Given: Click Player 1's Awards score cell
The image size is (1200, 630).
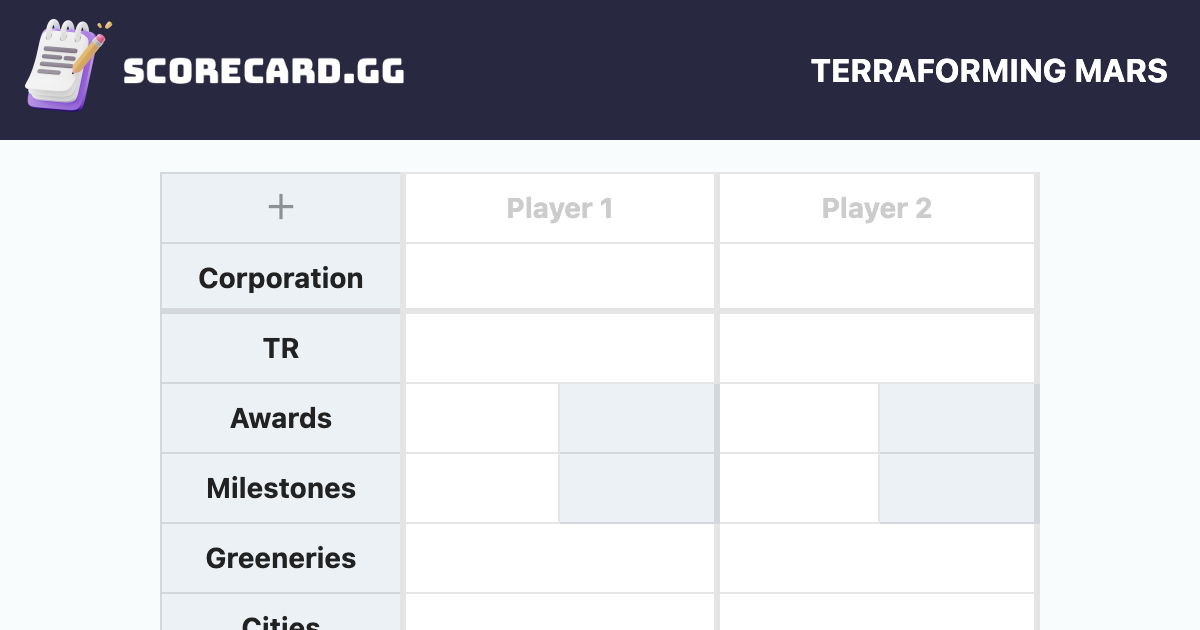Looking at the screenshot, I should point(480,418).
